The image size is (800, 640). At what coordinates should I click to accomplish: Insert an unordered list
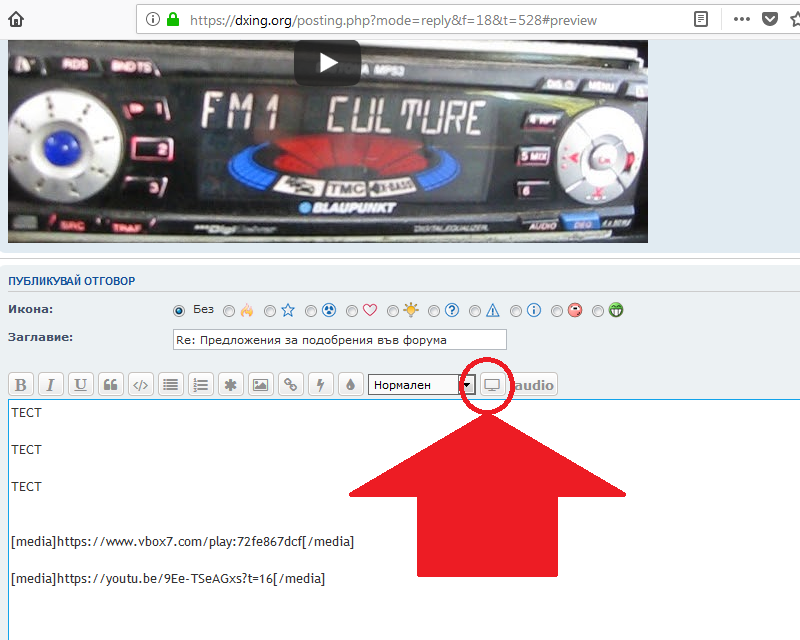click(170, 384)
